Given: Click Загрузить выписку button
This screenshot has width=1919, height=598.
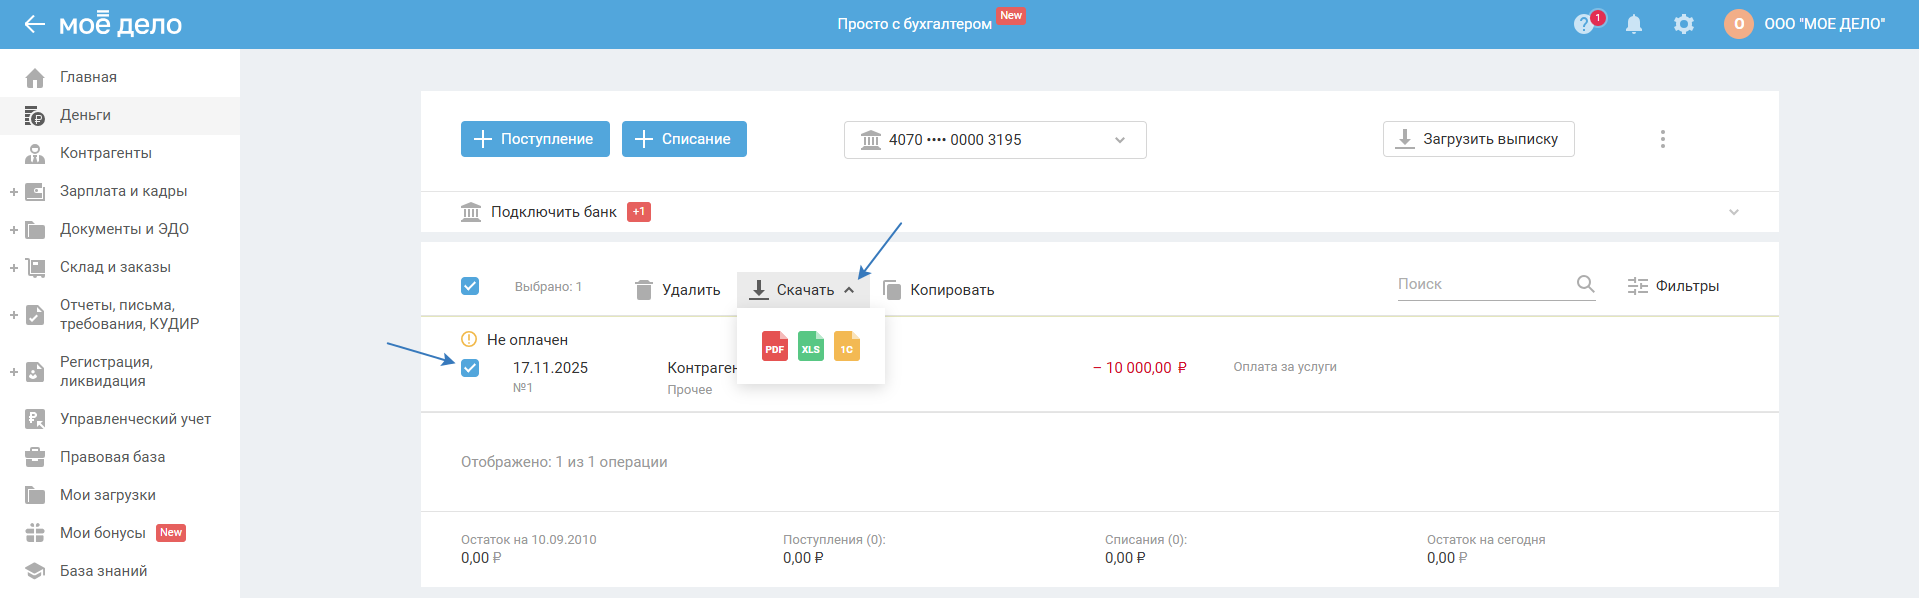Looking at the screenshot, I should [1478, 139].
